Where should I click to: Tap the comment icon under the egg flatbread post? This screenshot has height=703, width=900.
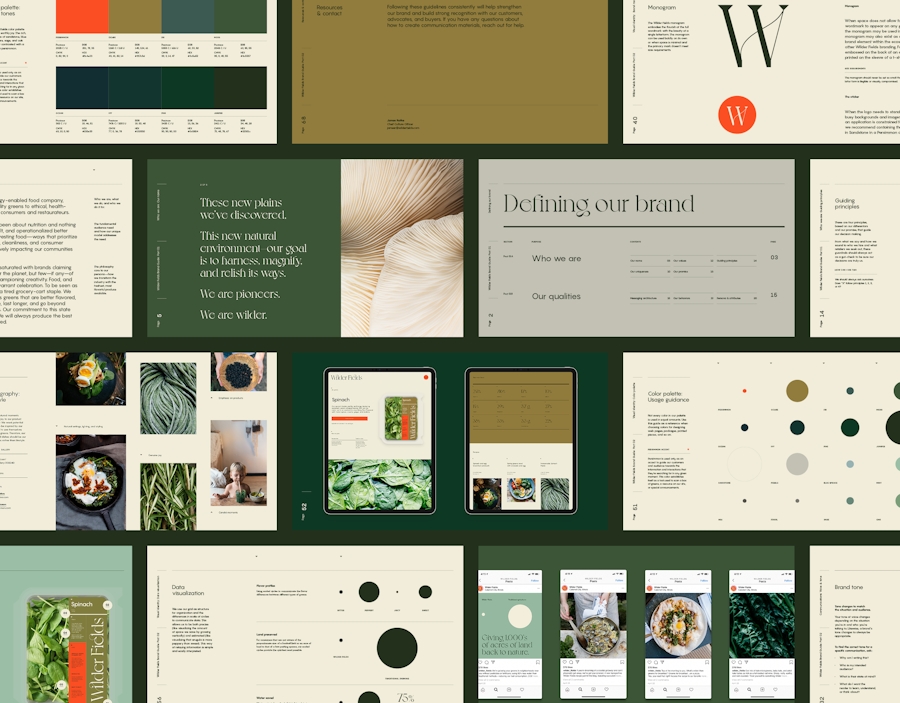click(655, 662)
